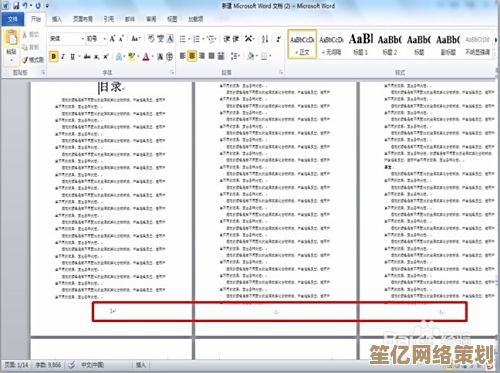Apply the 无间隔 No Spacing style
Viewport: 500px width, 373px height.
click(x=332, y=44)
